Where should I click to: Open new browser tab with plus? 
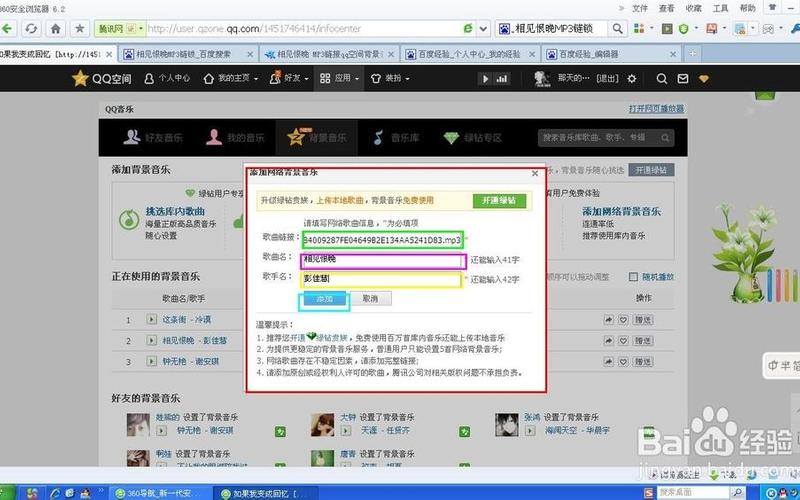[692, 54]
